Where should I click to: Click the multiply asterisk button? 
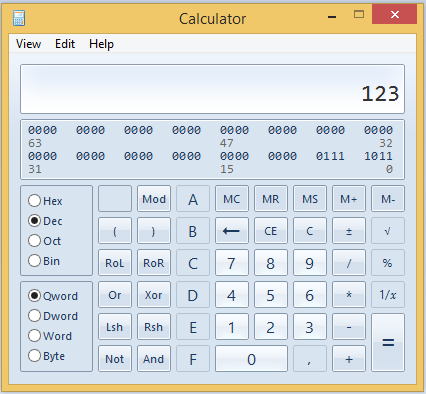point(349,295)
